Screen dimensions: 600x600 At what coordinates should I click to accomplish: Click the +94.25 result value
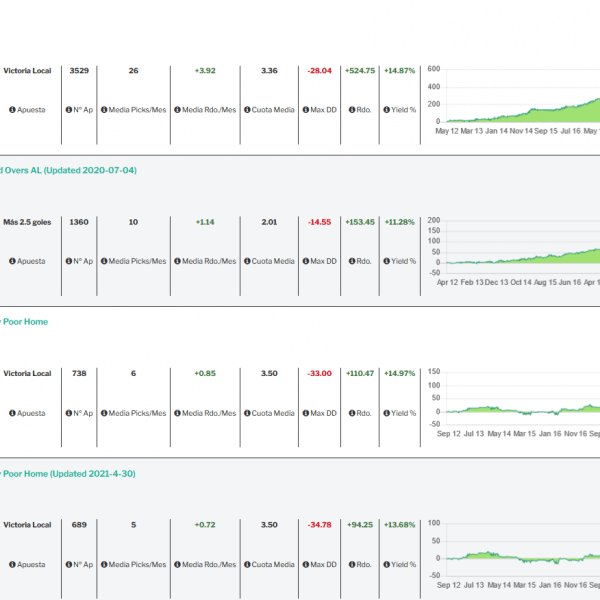pyautogui.click(x=360, y=525)
